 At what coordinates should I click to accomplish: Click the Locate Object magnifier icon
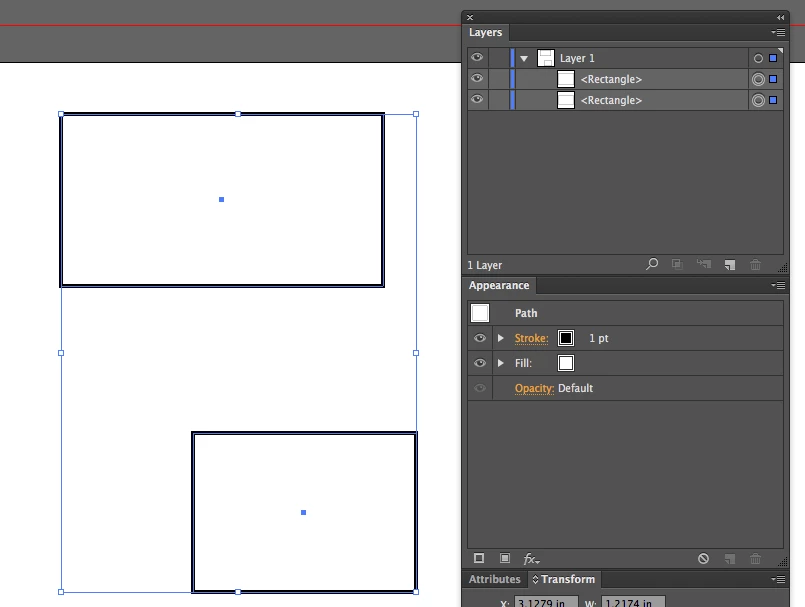652,264
